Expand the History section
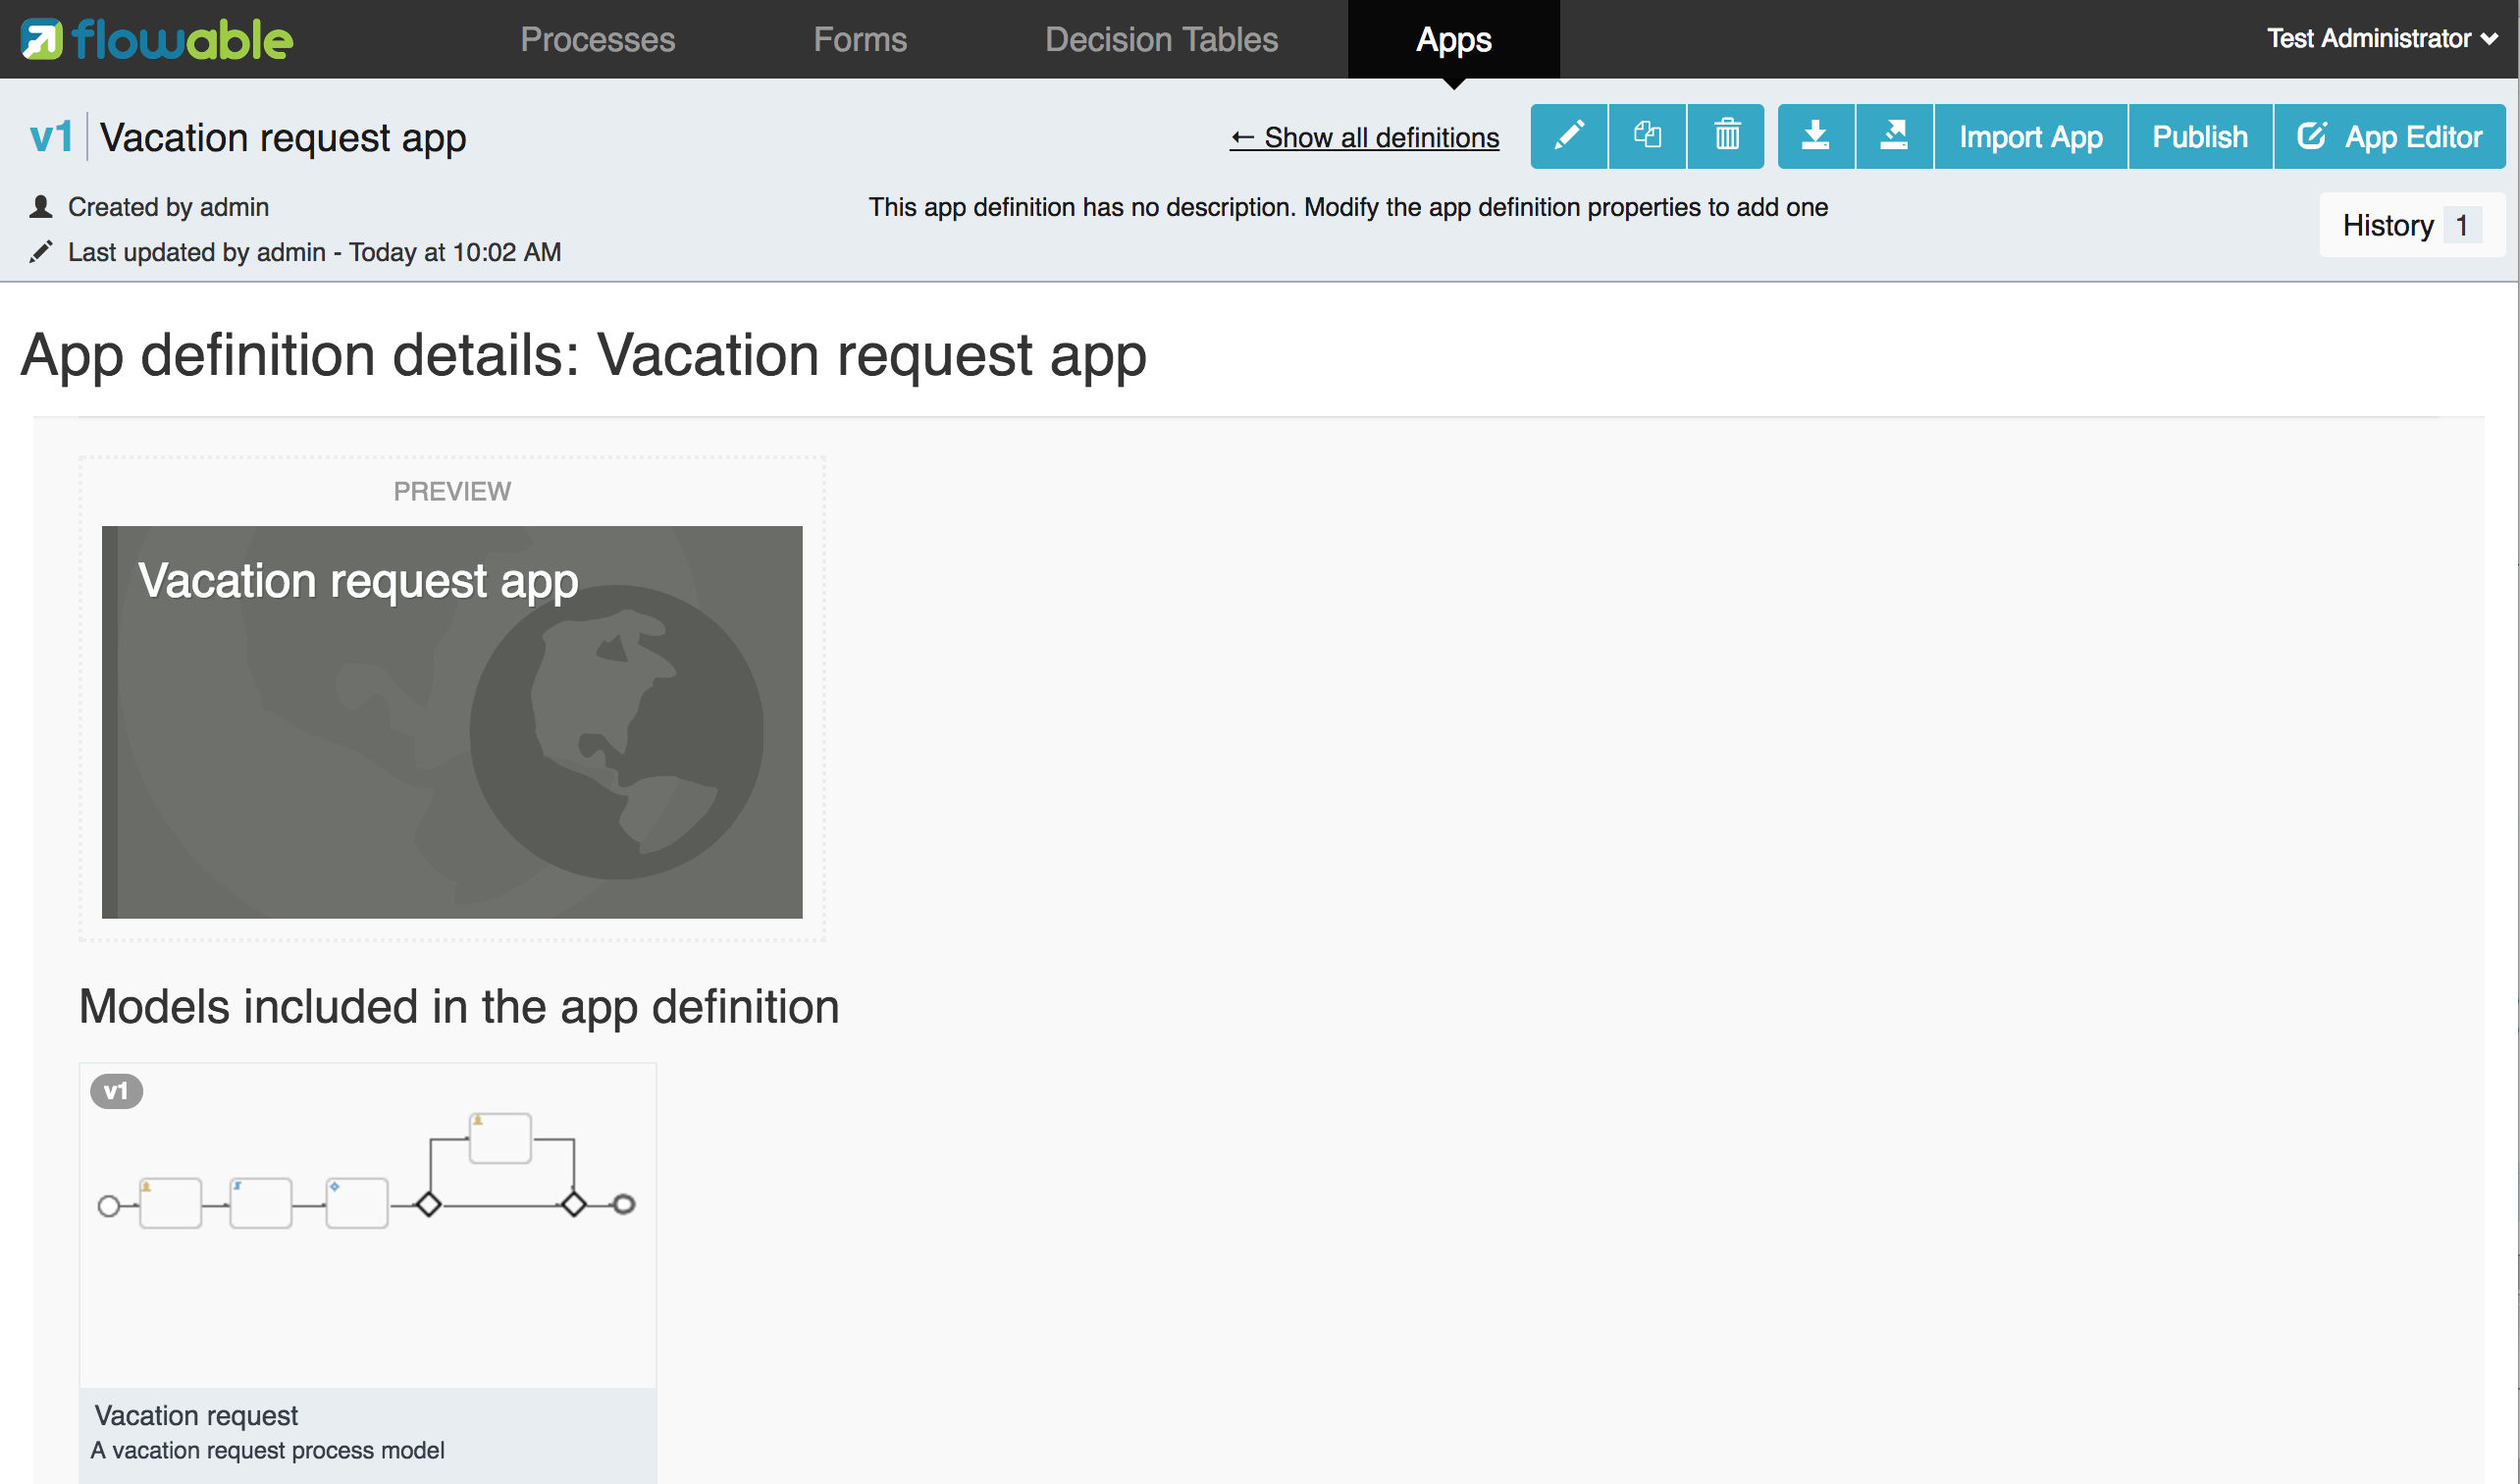The width and height of the screenshot is (2520, 1484). pos(2405,225)
